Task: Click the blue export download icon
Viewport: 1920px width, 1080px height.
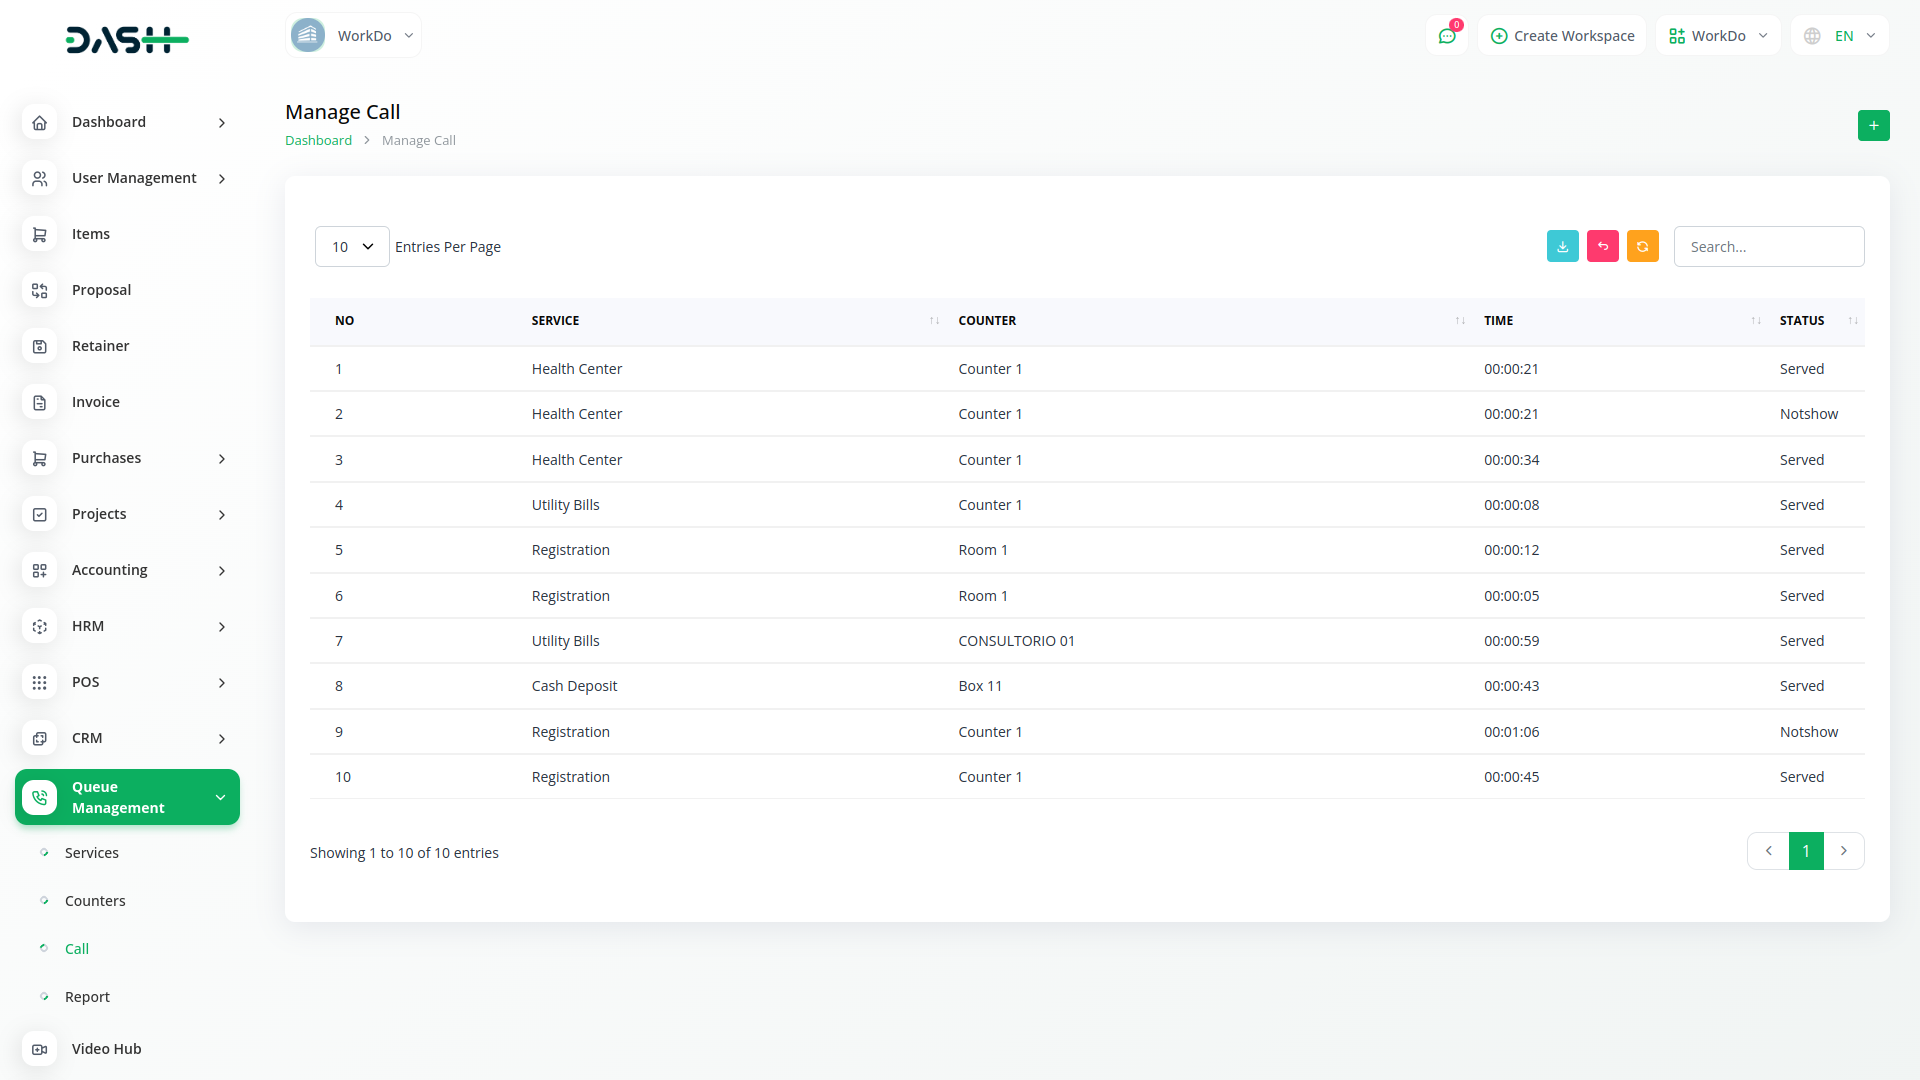Action: pyautogui.click(x=1562, y=246)
